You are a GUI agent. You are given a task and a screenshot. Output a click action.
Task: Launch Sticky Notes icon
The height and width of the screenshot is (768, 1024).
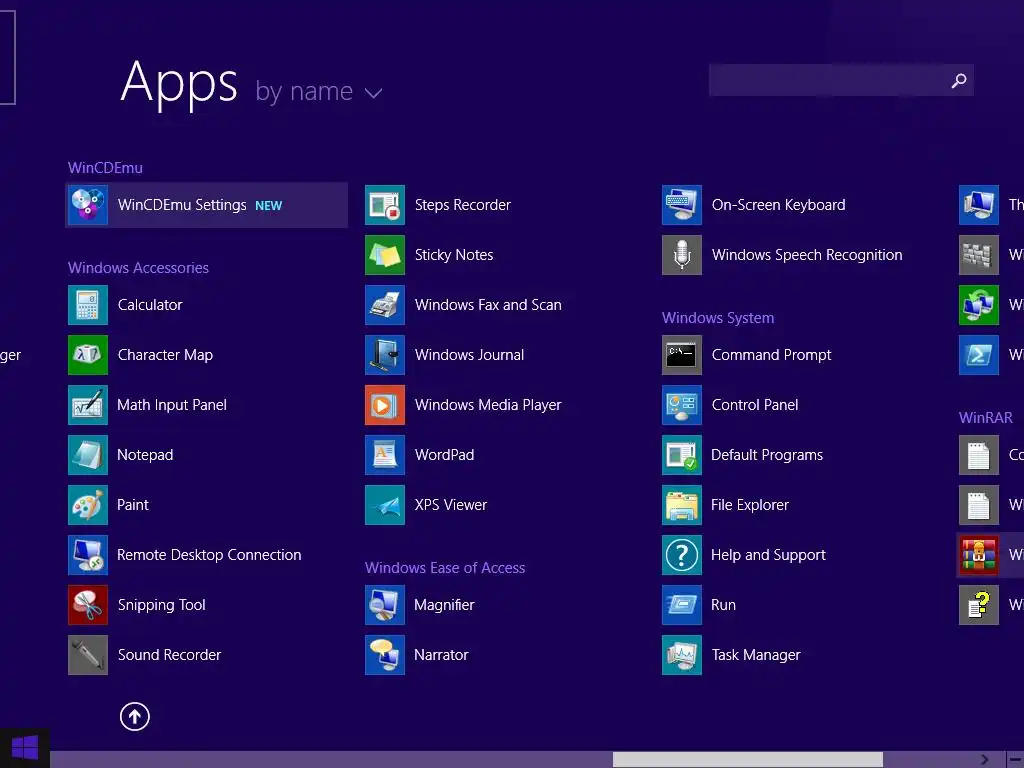click(x=385, y=255)
